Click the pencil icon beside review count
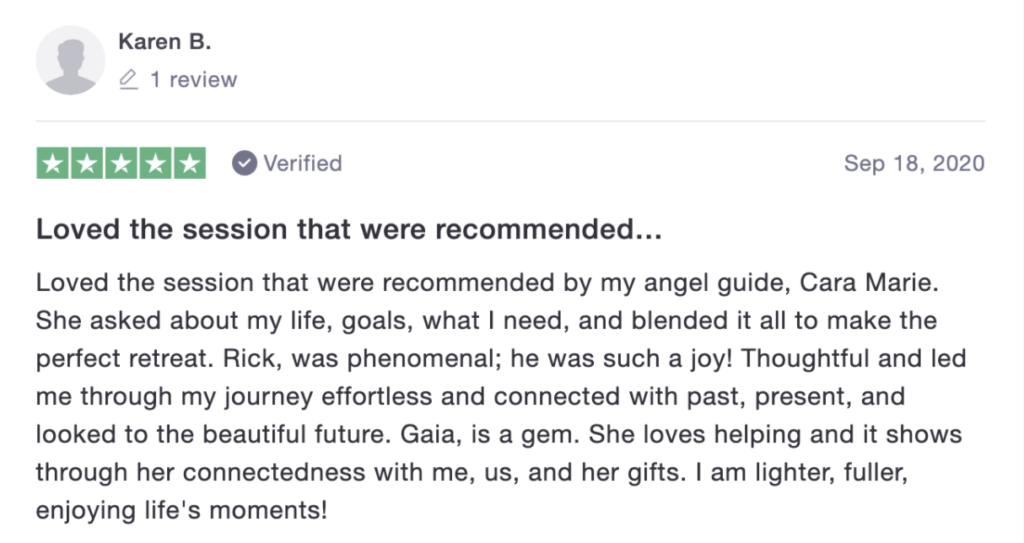 (128, 79)
